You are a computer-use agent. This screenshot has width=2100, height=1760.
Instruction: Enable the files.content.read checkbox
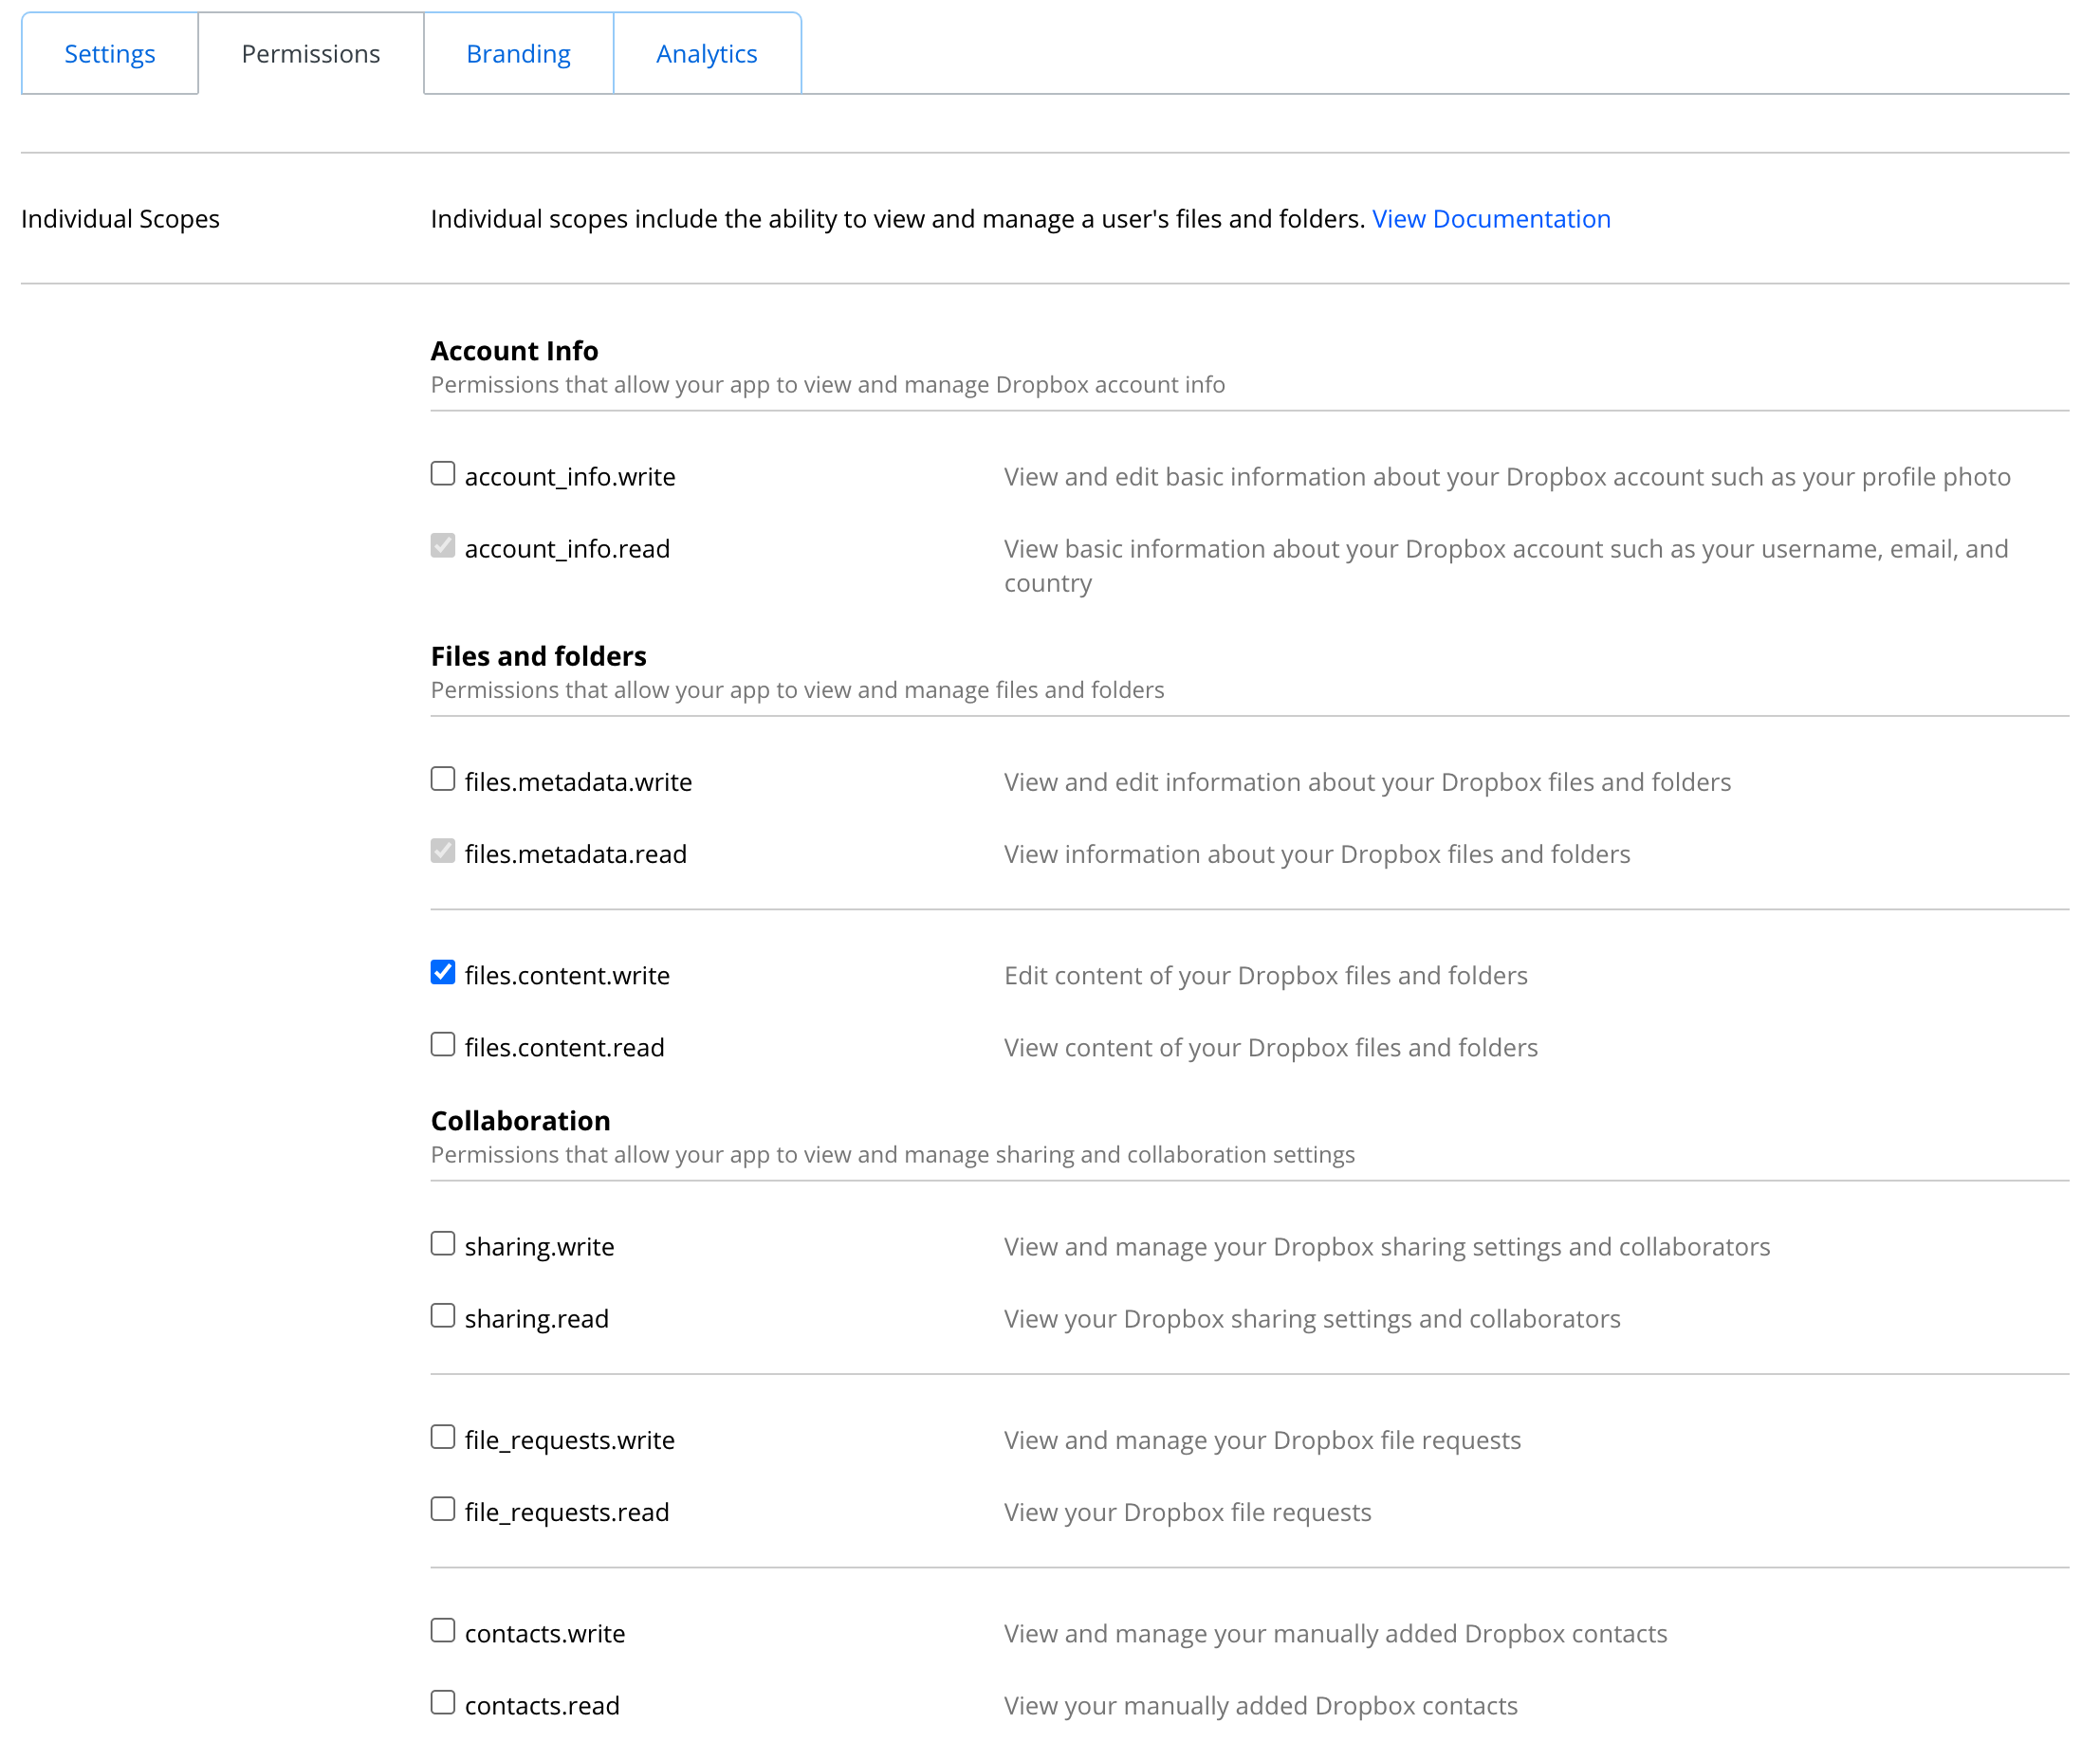coord(443,1044)
